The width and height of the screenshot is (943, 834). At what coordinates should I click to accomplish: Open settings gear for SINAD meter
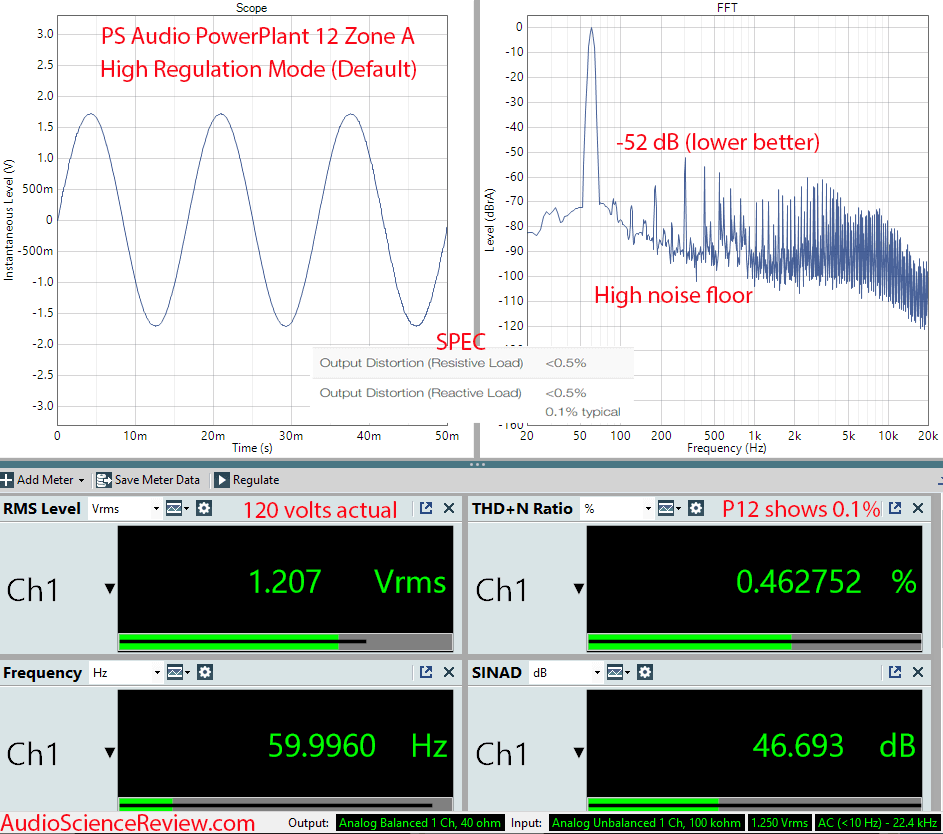tap(645, 672)
